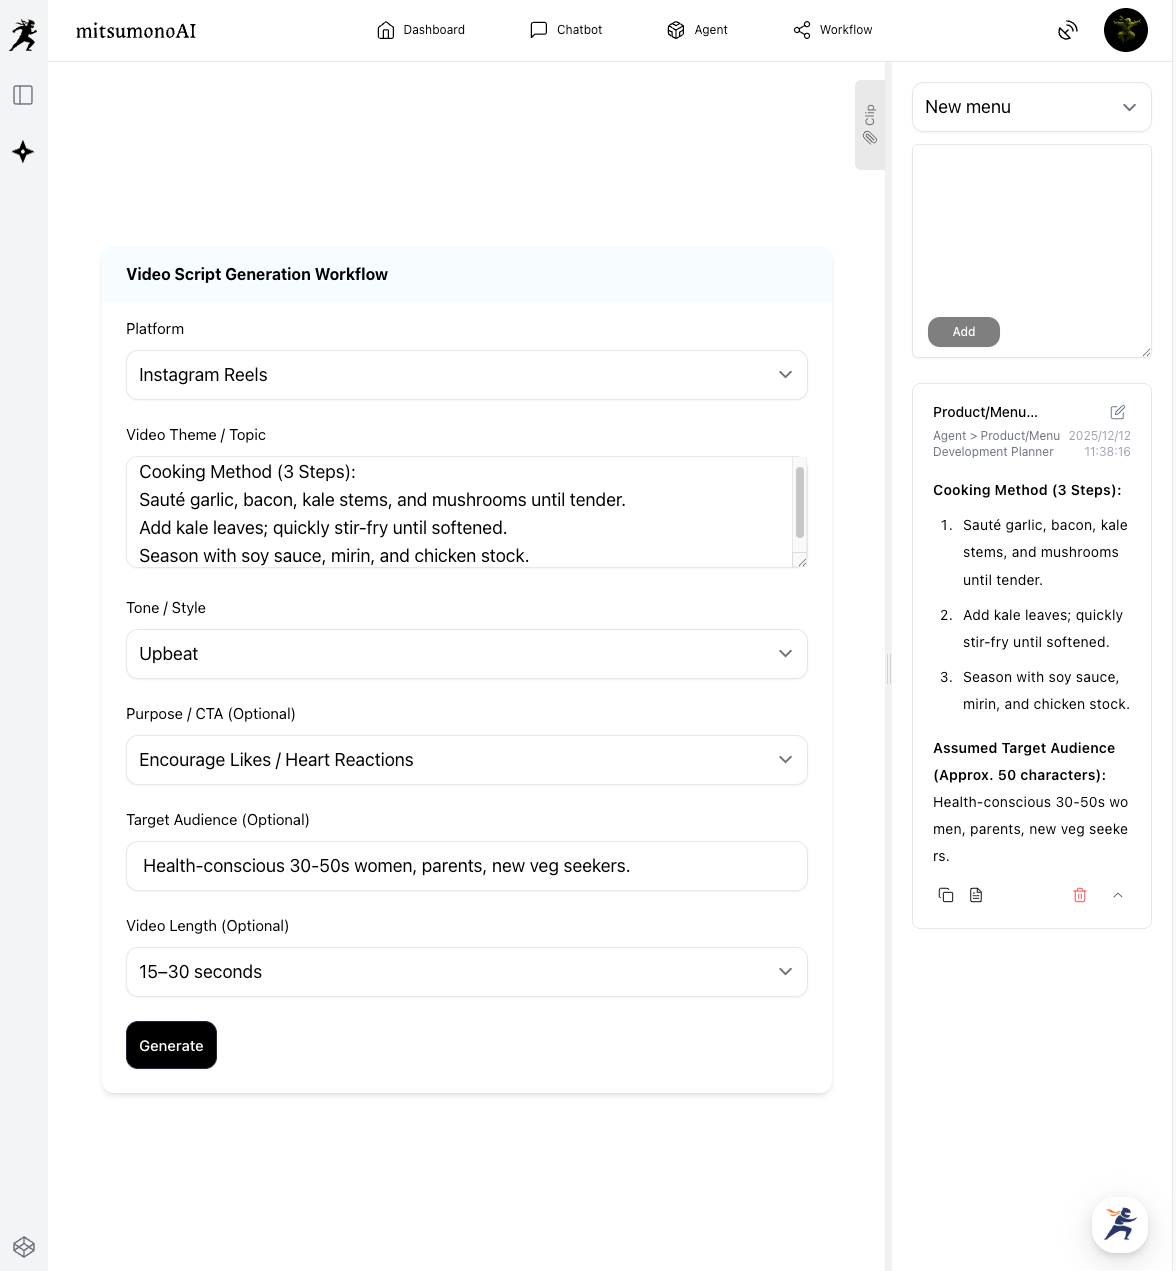This screenshot has width=1176, height=1271.
Task: Switch to Workflow page
Action: pos(833,30)
